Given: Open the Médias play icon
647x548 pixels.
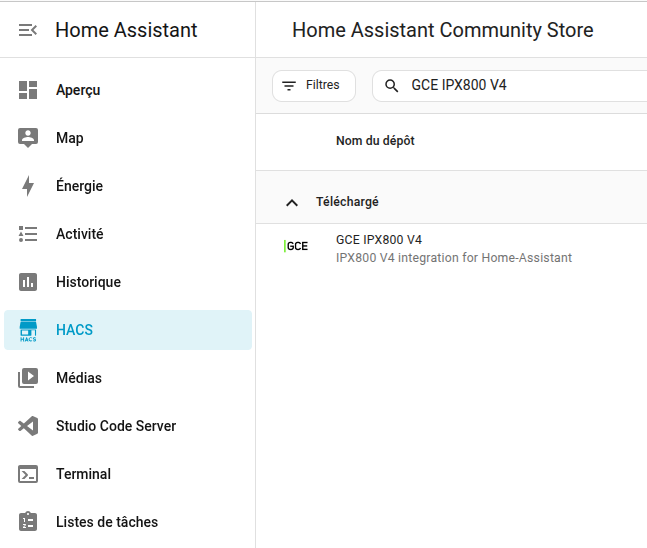Looking at the screenshot, I should 28,378.
